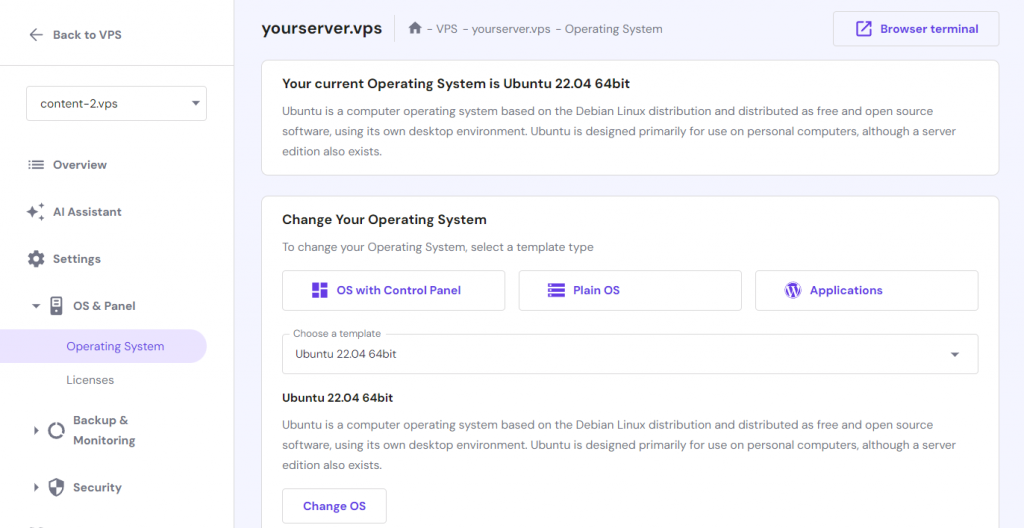Click the Overview list icon in sidebar
Image resolution: width=1024 pixels, height=528 pixels.
coord(36,165)
